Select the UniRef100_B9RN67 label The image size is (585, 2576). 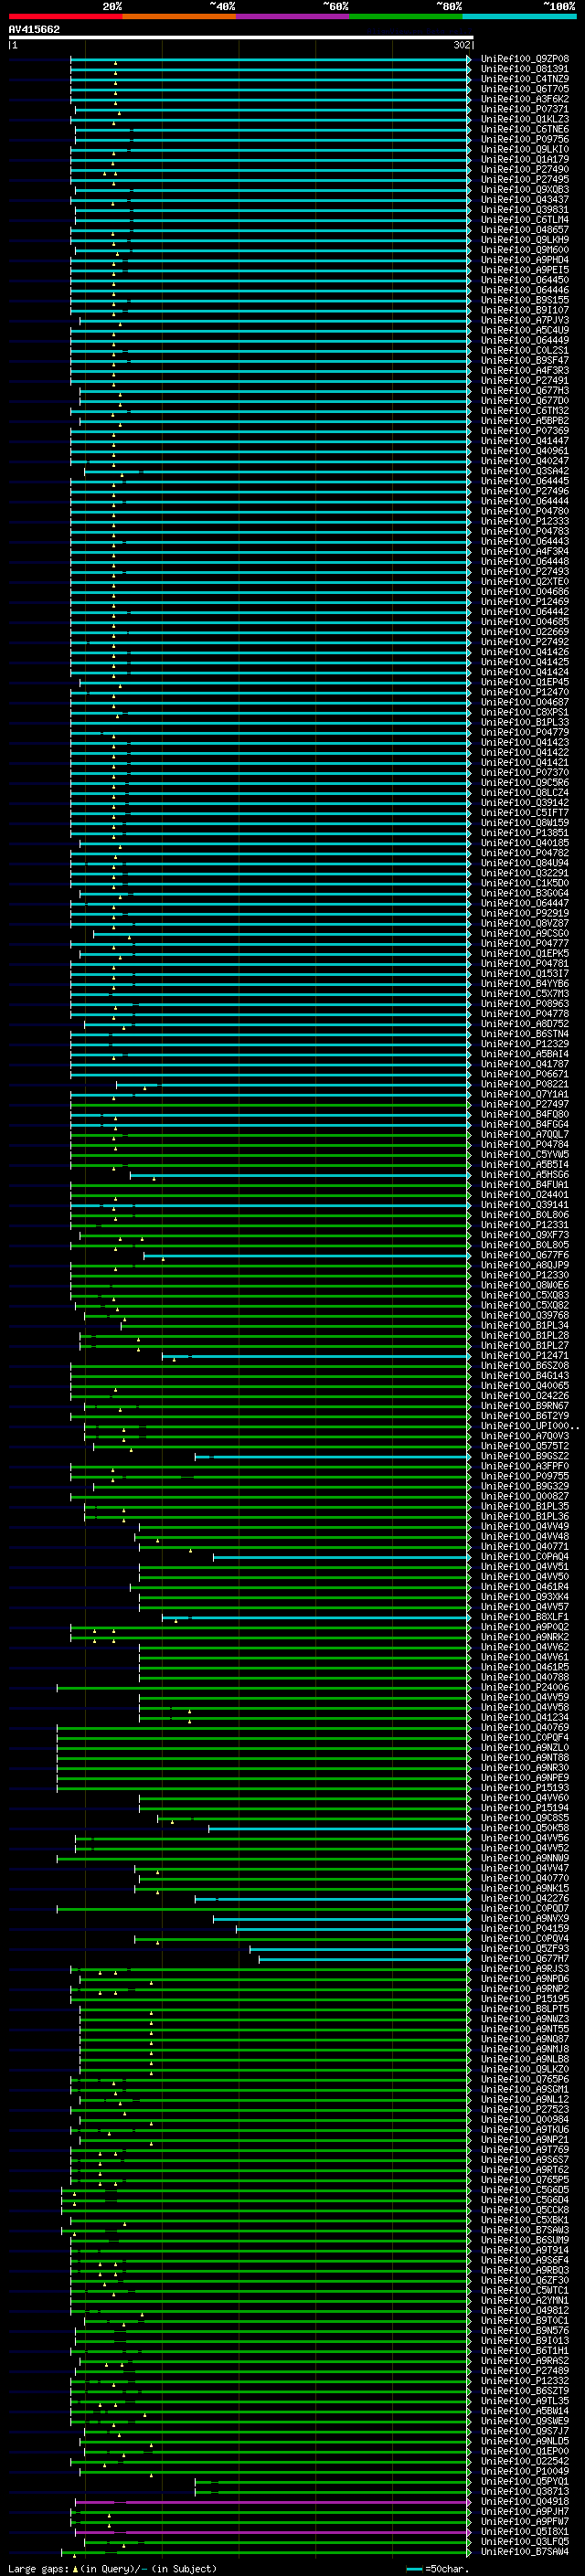tap(525, 1406)
